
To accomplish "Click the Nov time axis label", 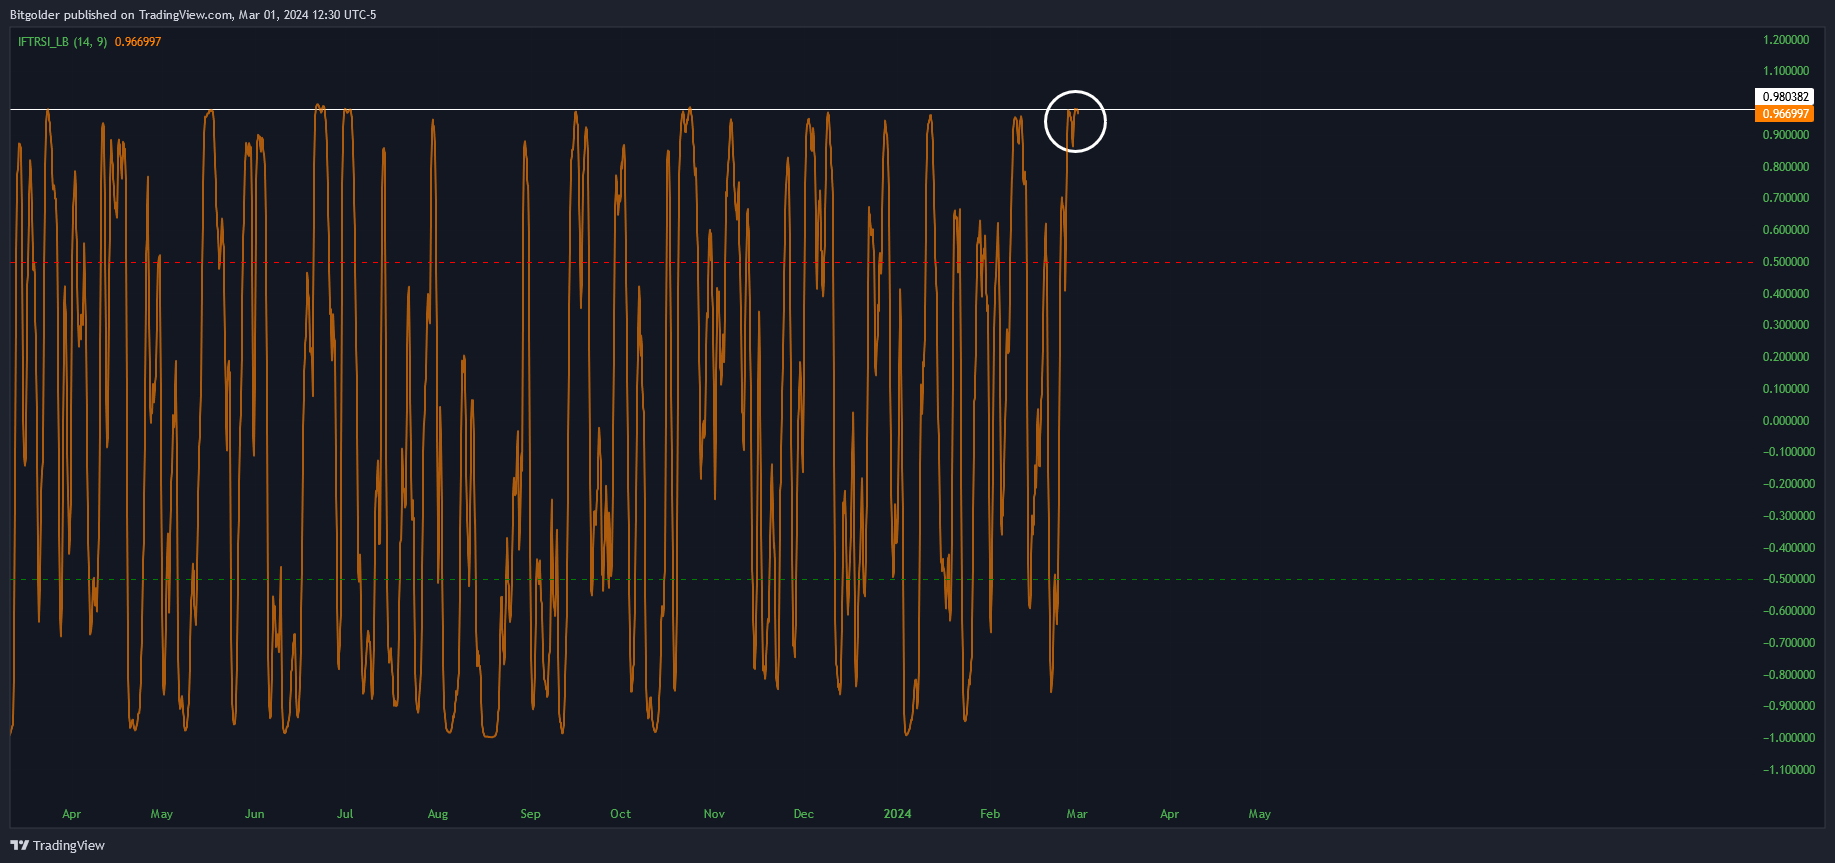I will (x=714, y=814).
